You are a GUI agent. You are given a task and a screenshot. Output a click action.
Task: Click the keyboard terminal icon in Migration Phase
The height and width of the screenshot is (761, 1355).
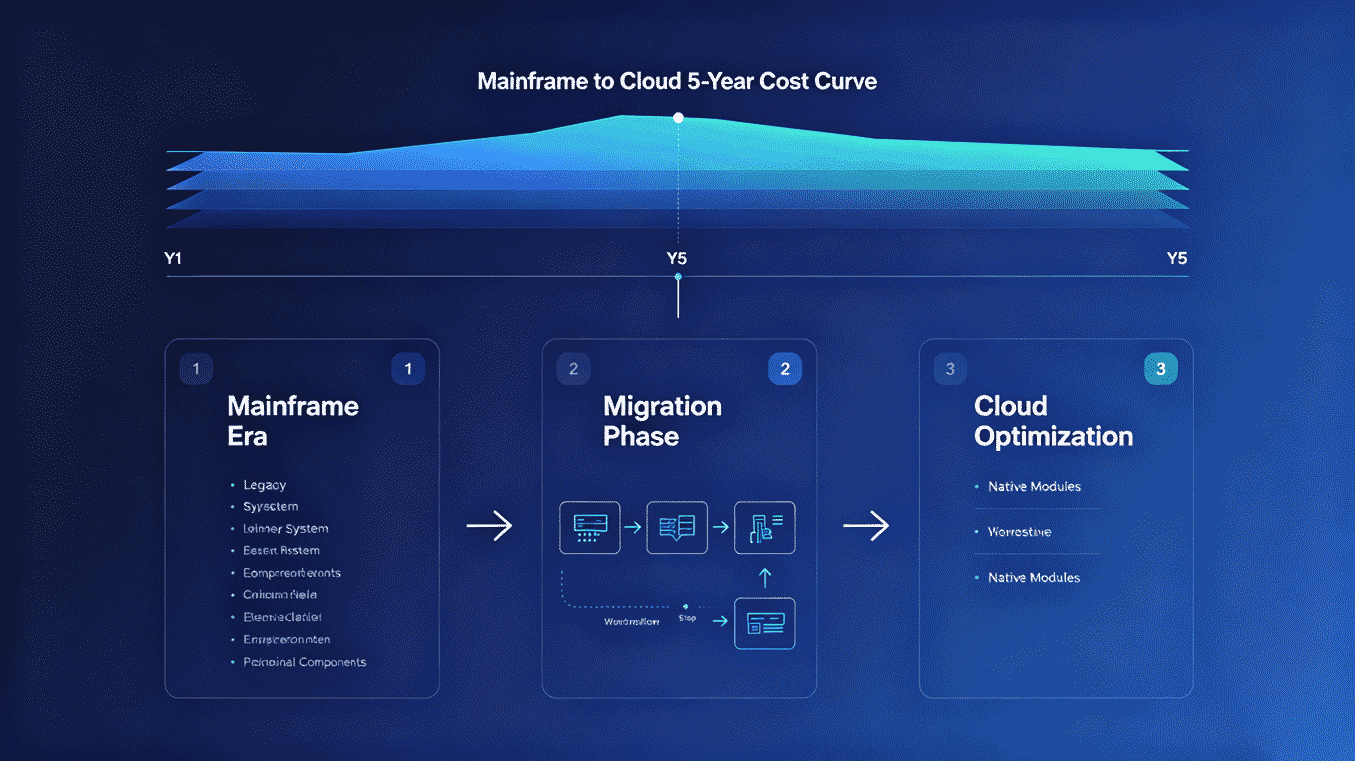coord(589,527)
